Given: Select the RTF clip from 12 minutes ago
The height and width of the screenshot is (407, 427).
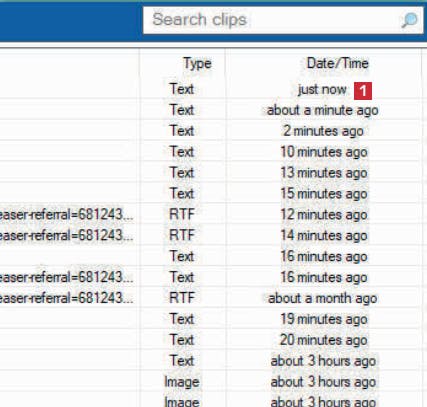Looking at the screenshot, I should tap(213, 215).
